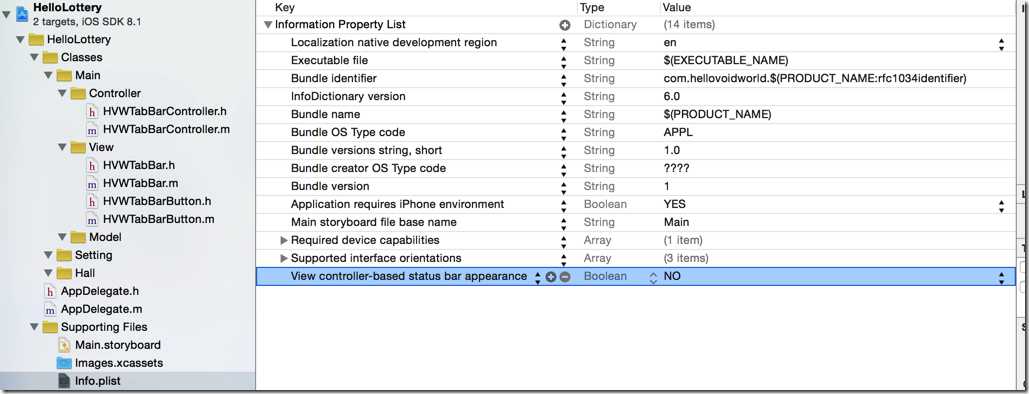
Task: Click the Key column header
Action: (x=285, y=8)
